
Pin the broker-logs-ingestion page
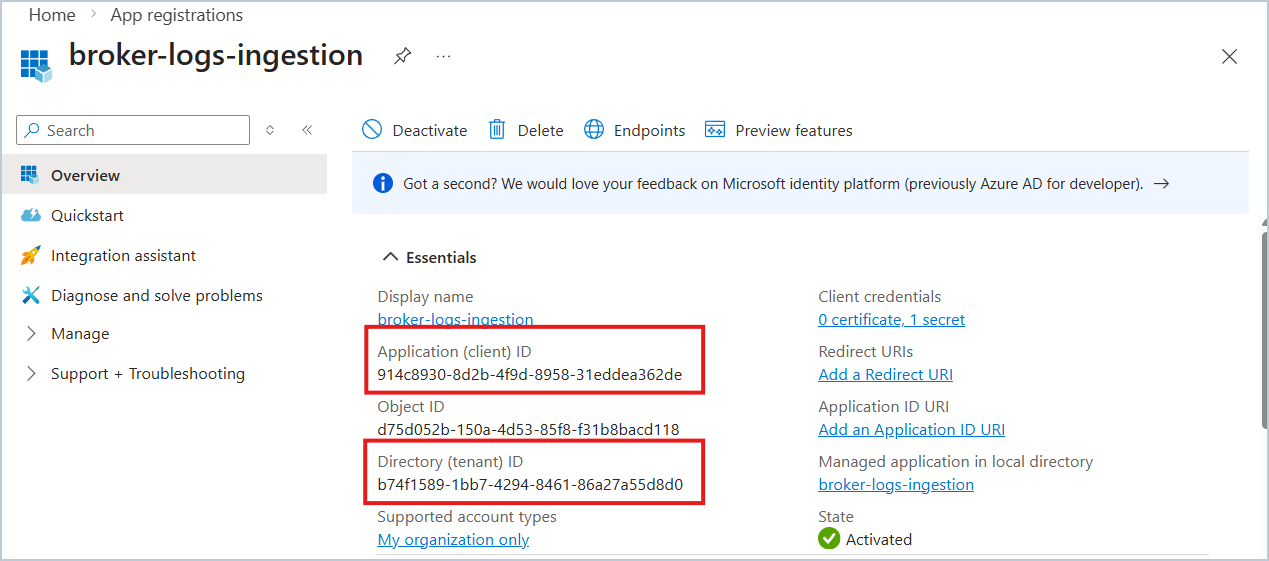(x=402, y=56)
